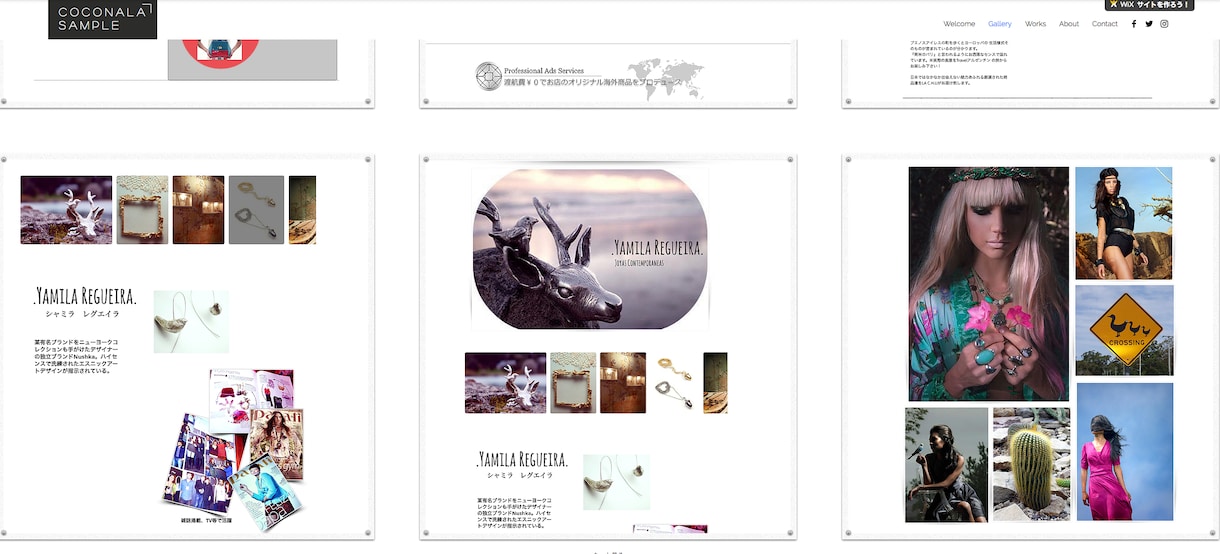Viewport: 1220px width, 554px height.
Task: Open bird earring photo in left card
Action: pos(191,322)
